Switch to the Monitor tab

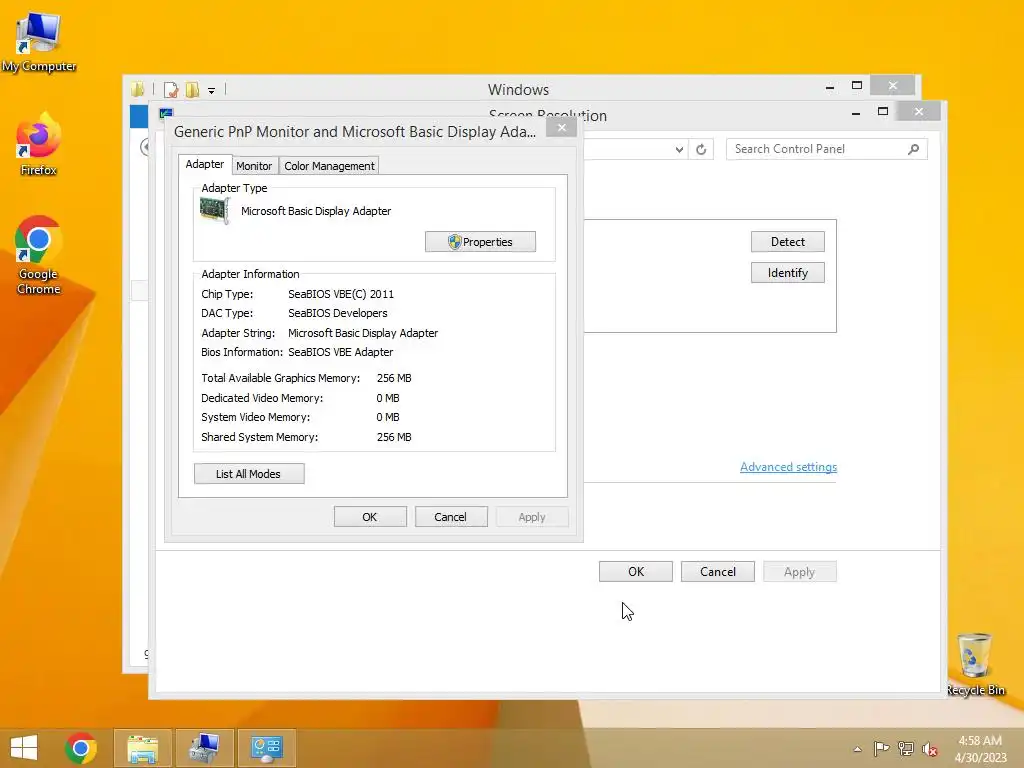pyautogui.click(x=254, y=166)
